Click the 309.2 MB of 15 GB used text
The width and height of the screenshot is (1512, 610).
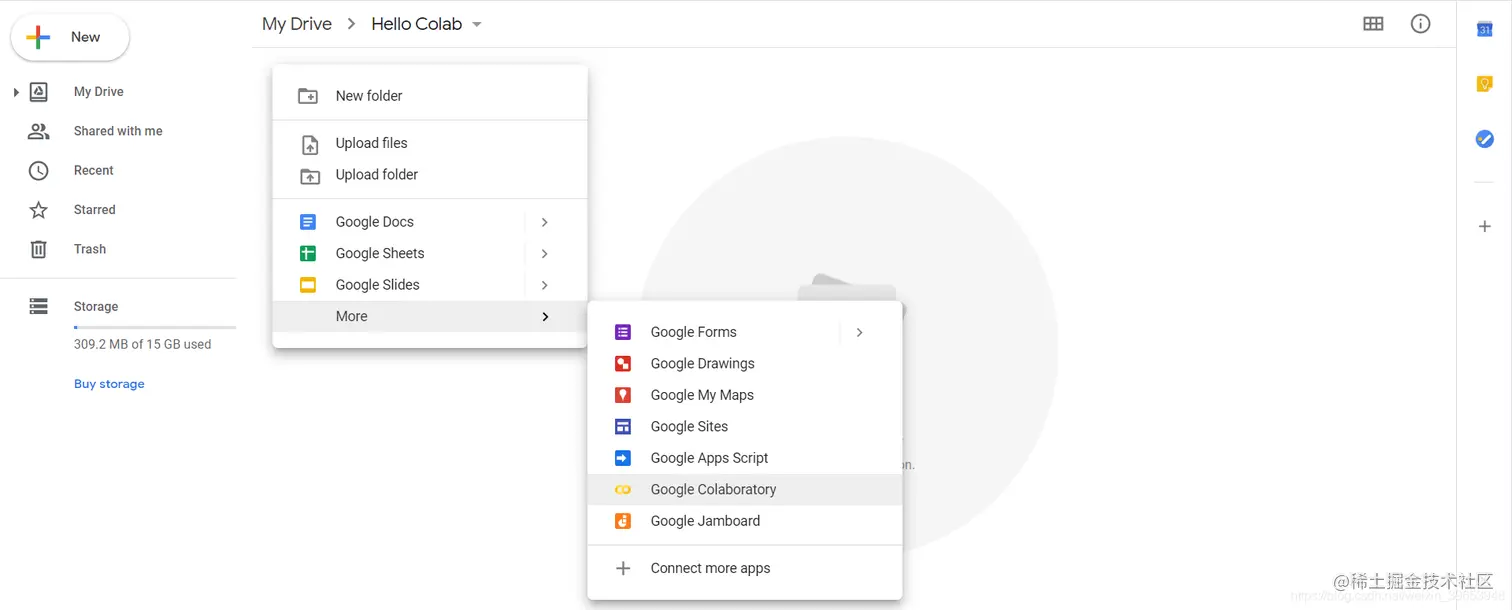142,344
